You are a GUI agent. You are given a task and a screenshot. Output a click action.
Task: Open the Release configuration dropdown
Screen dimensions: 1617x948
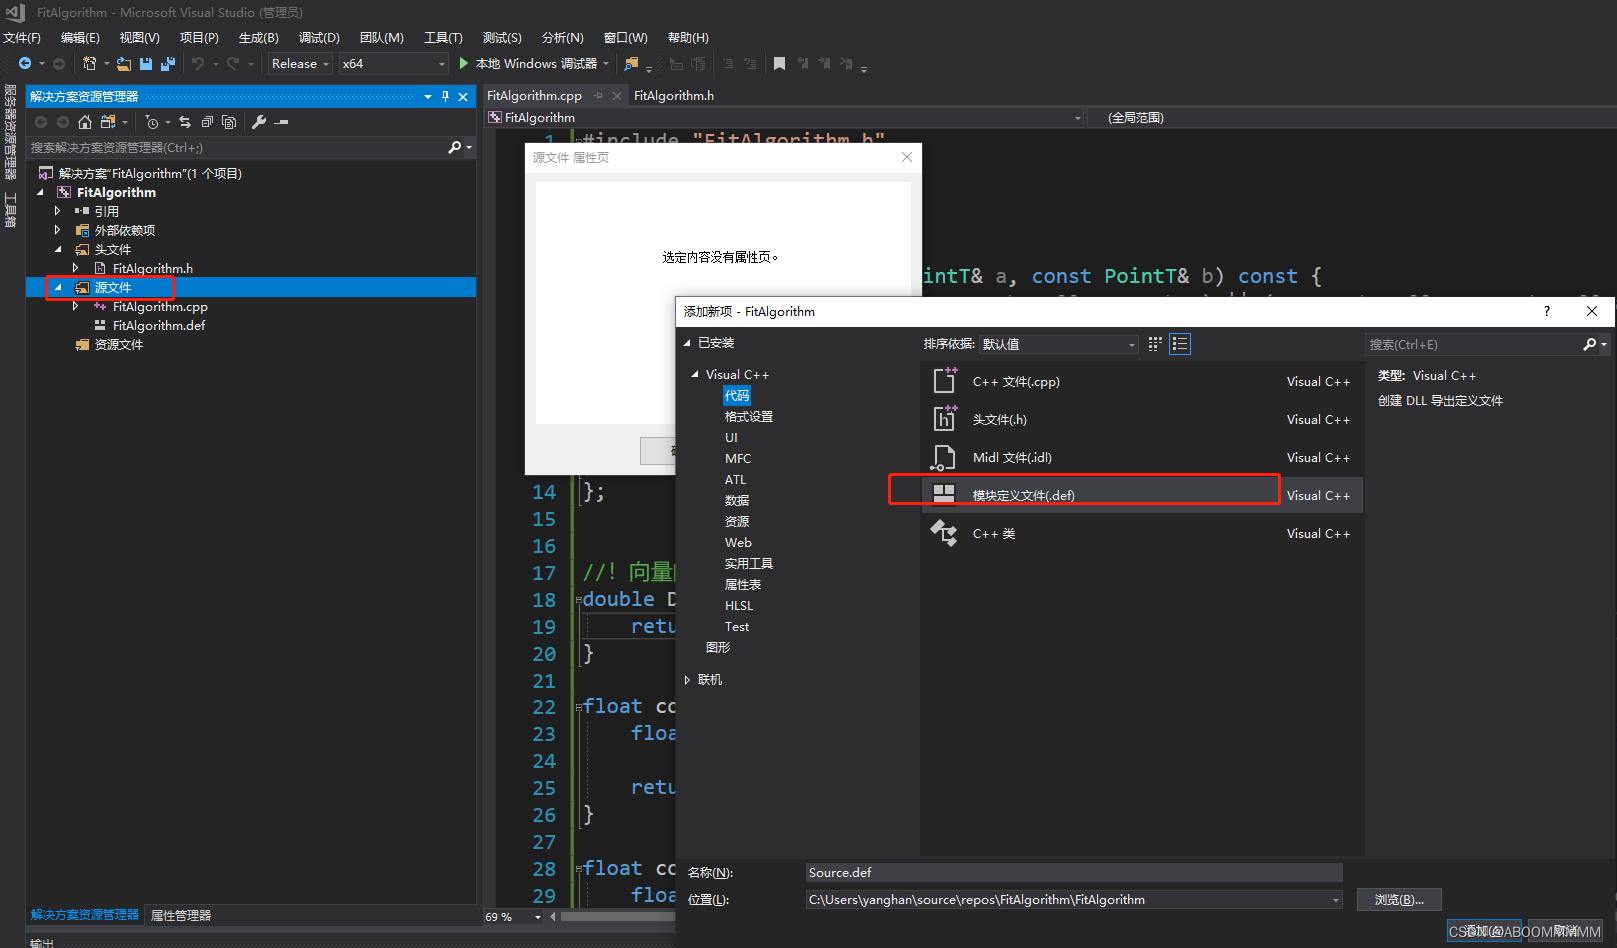tap(301, 63)
